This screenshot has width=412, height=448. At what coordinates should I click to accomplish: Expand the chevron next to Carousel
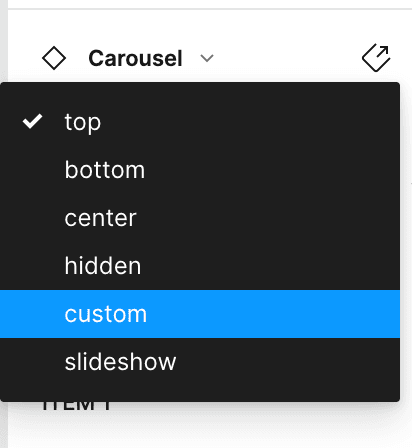click(207, 58)
